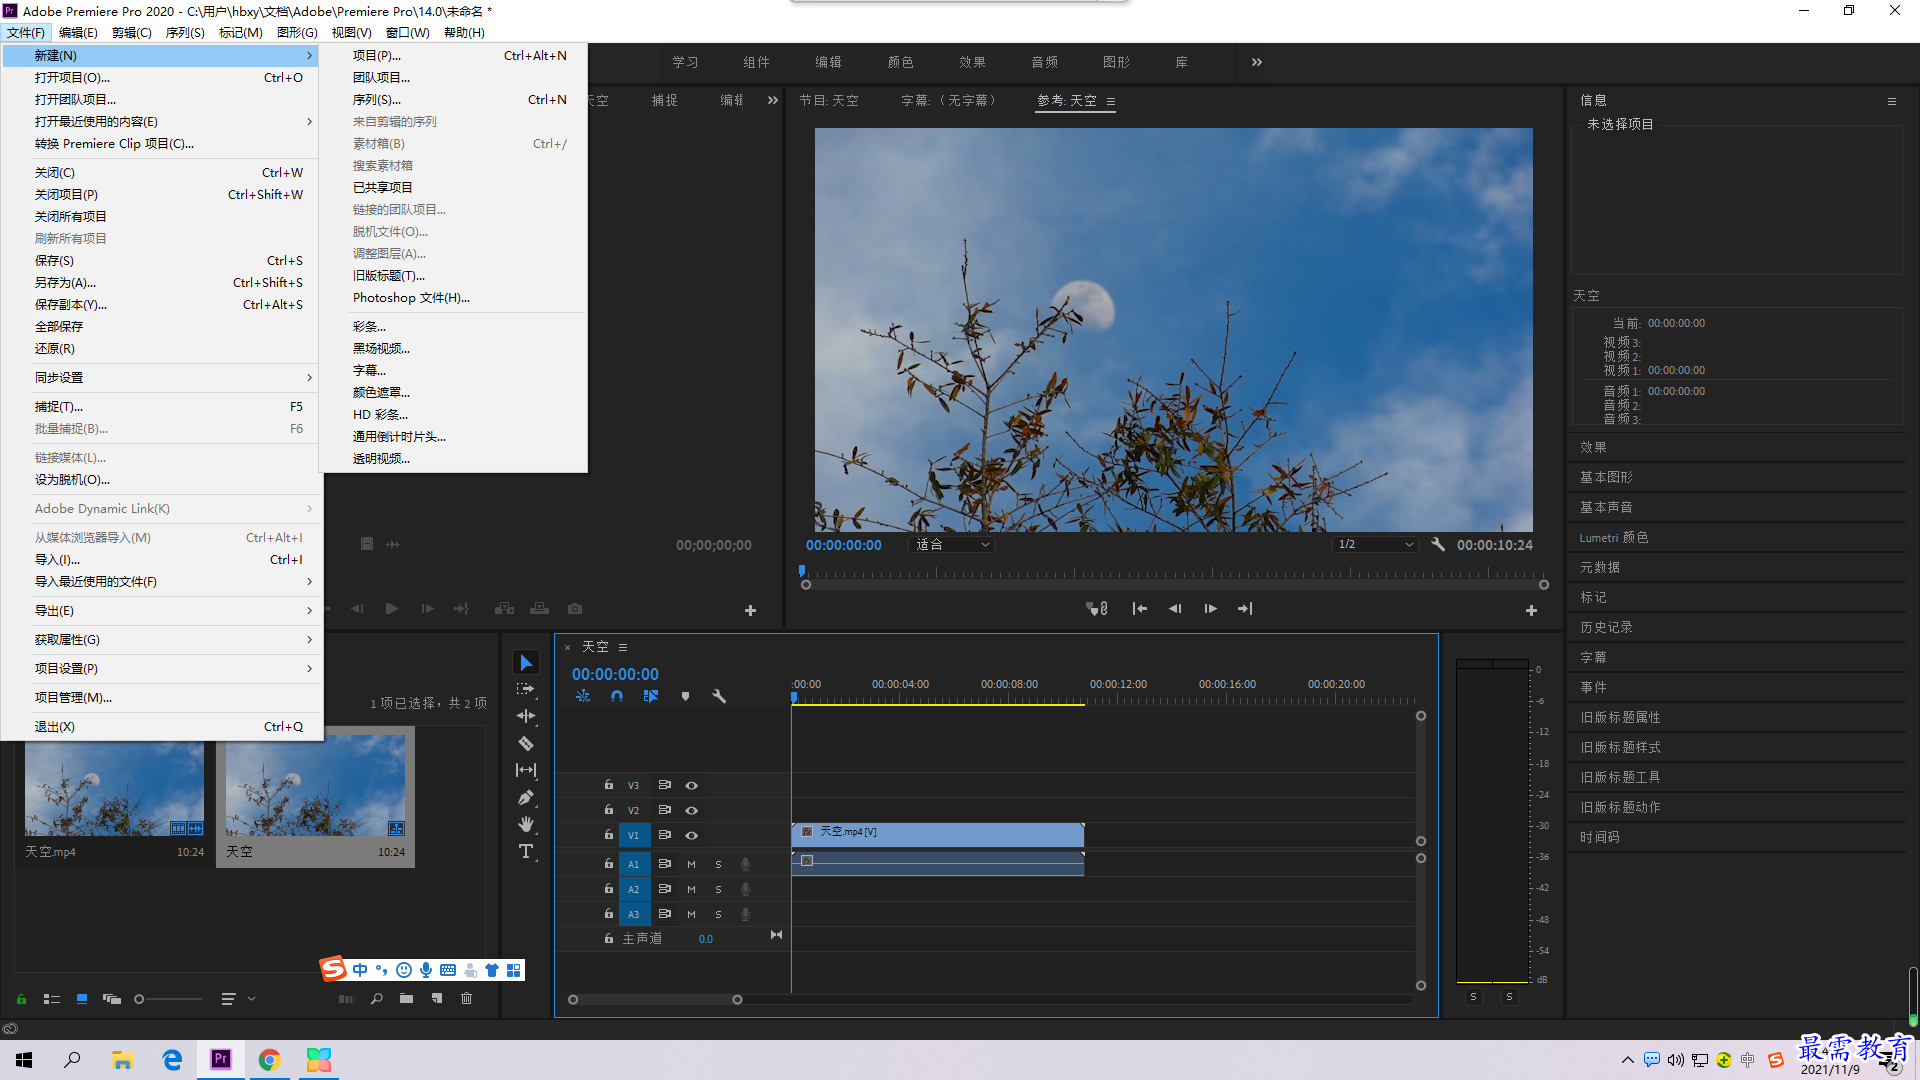Open playback resolution dropdown 1/2
The height and width of the screenshot is (1080, 1920).
tap(1377, 545)
